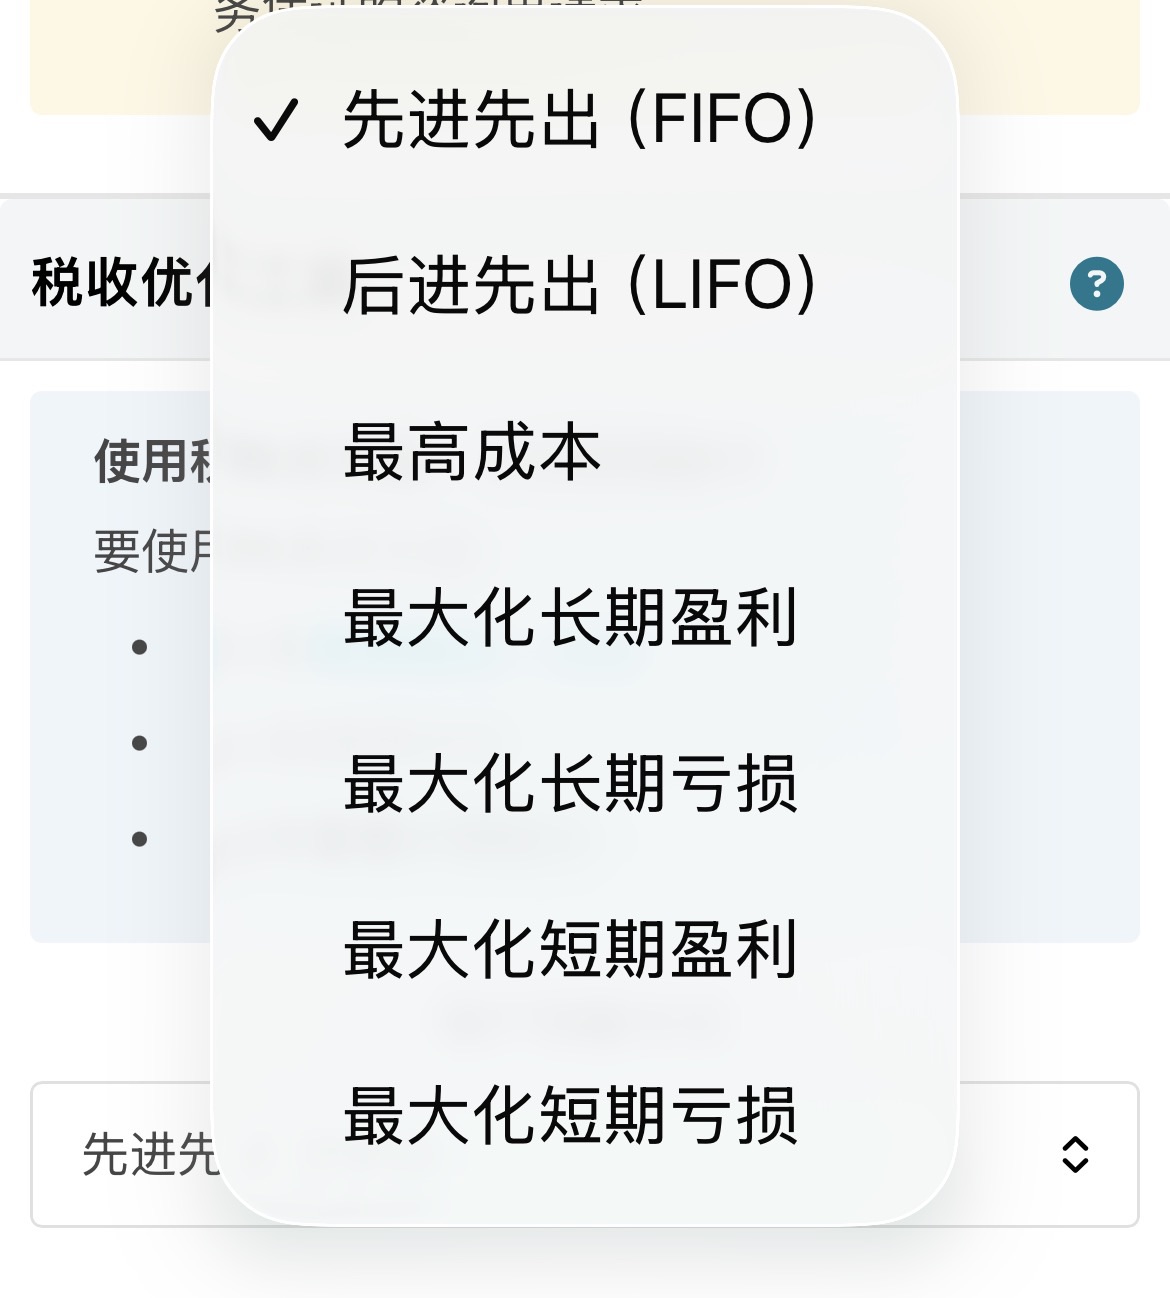The width and height of the screenshot is (1170, 1298).
Task: Click the 要使 paragraph text in the blue box
Action: 152,551
